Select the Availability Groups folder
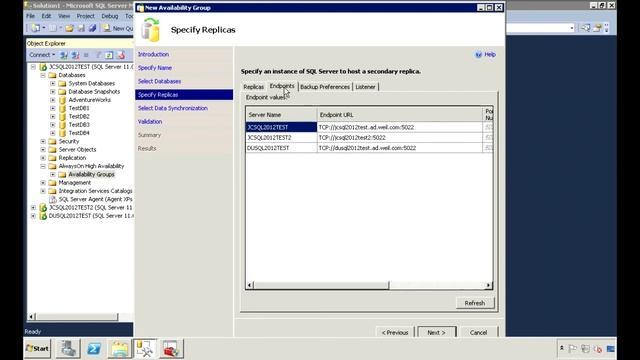The height and width of the screenshot is (360, 640). 91,174
